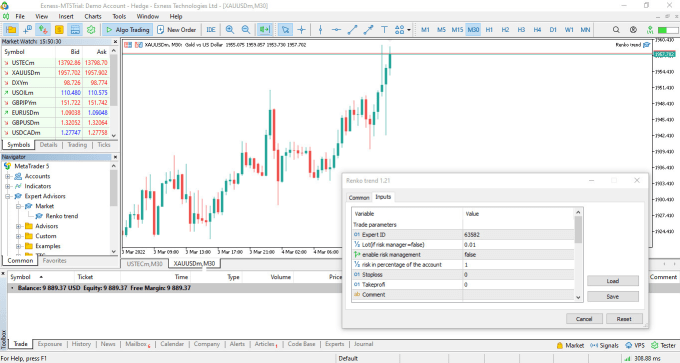Click the search magnifier icon

click(616, 29)
